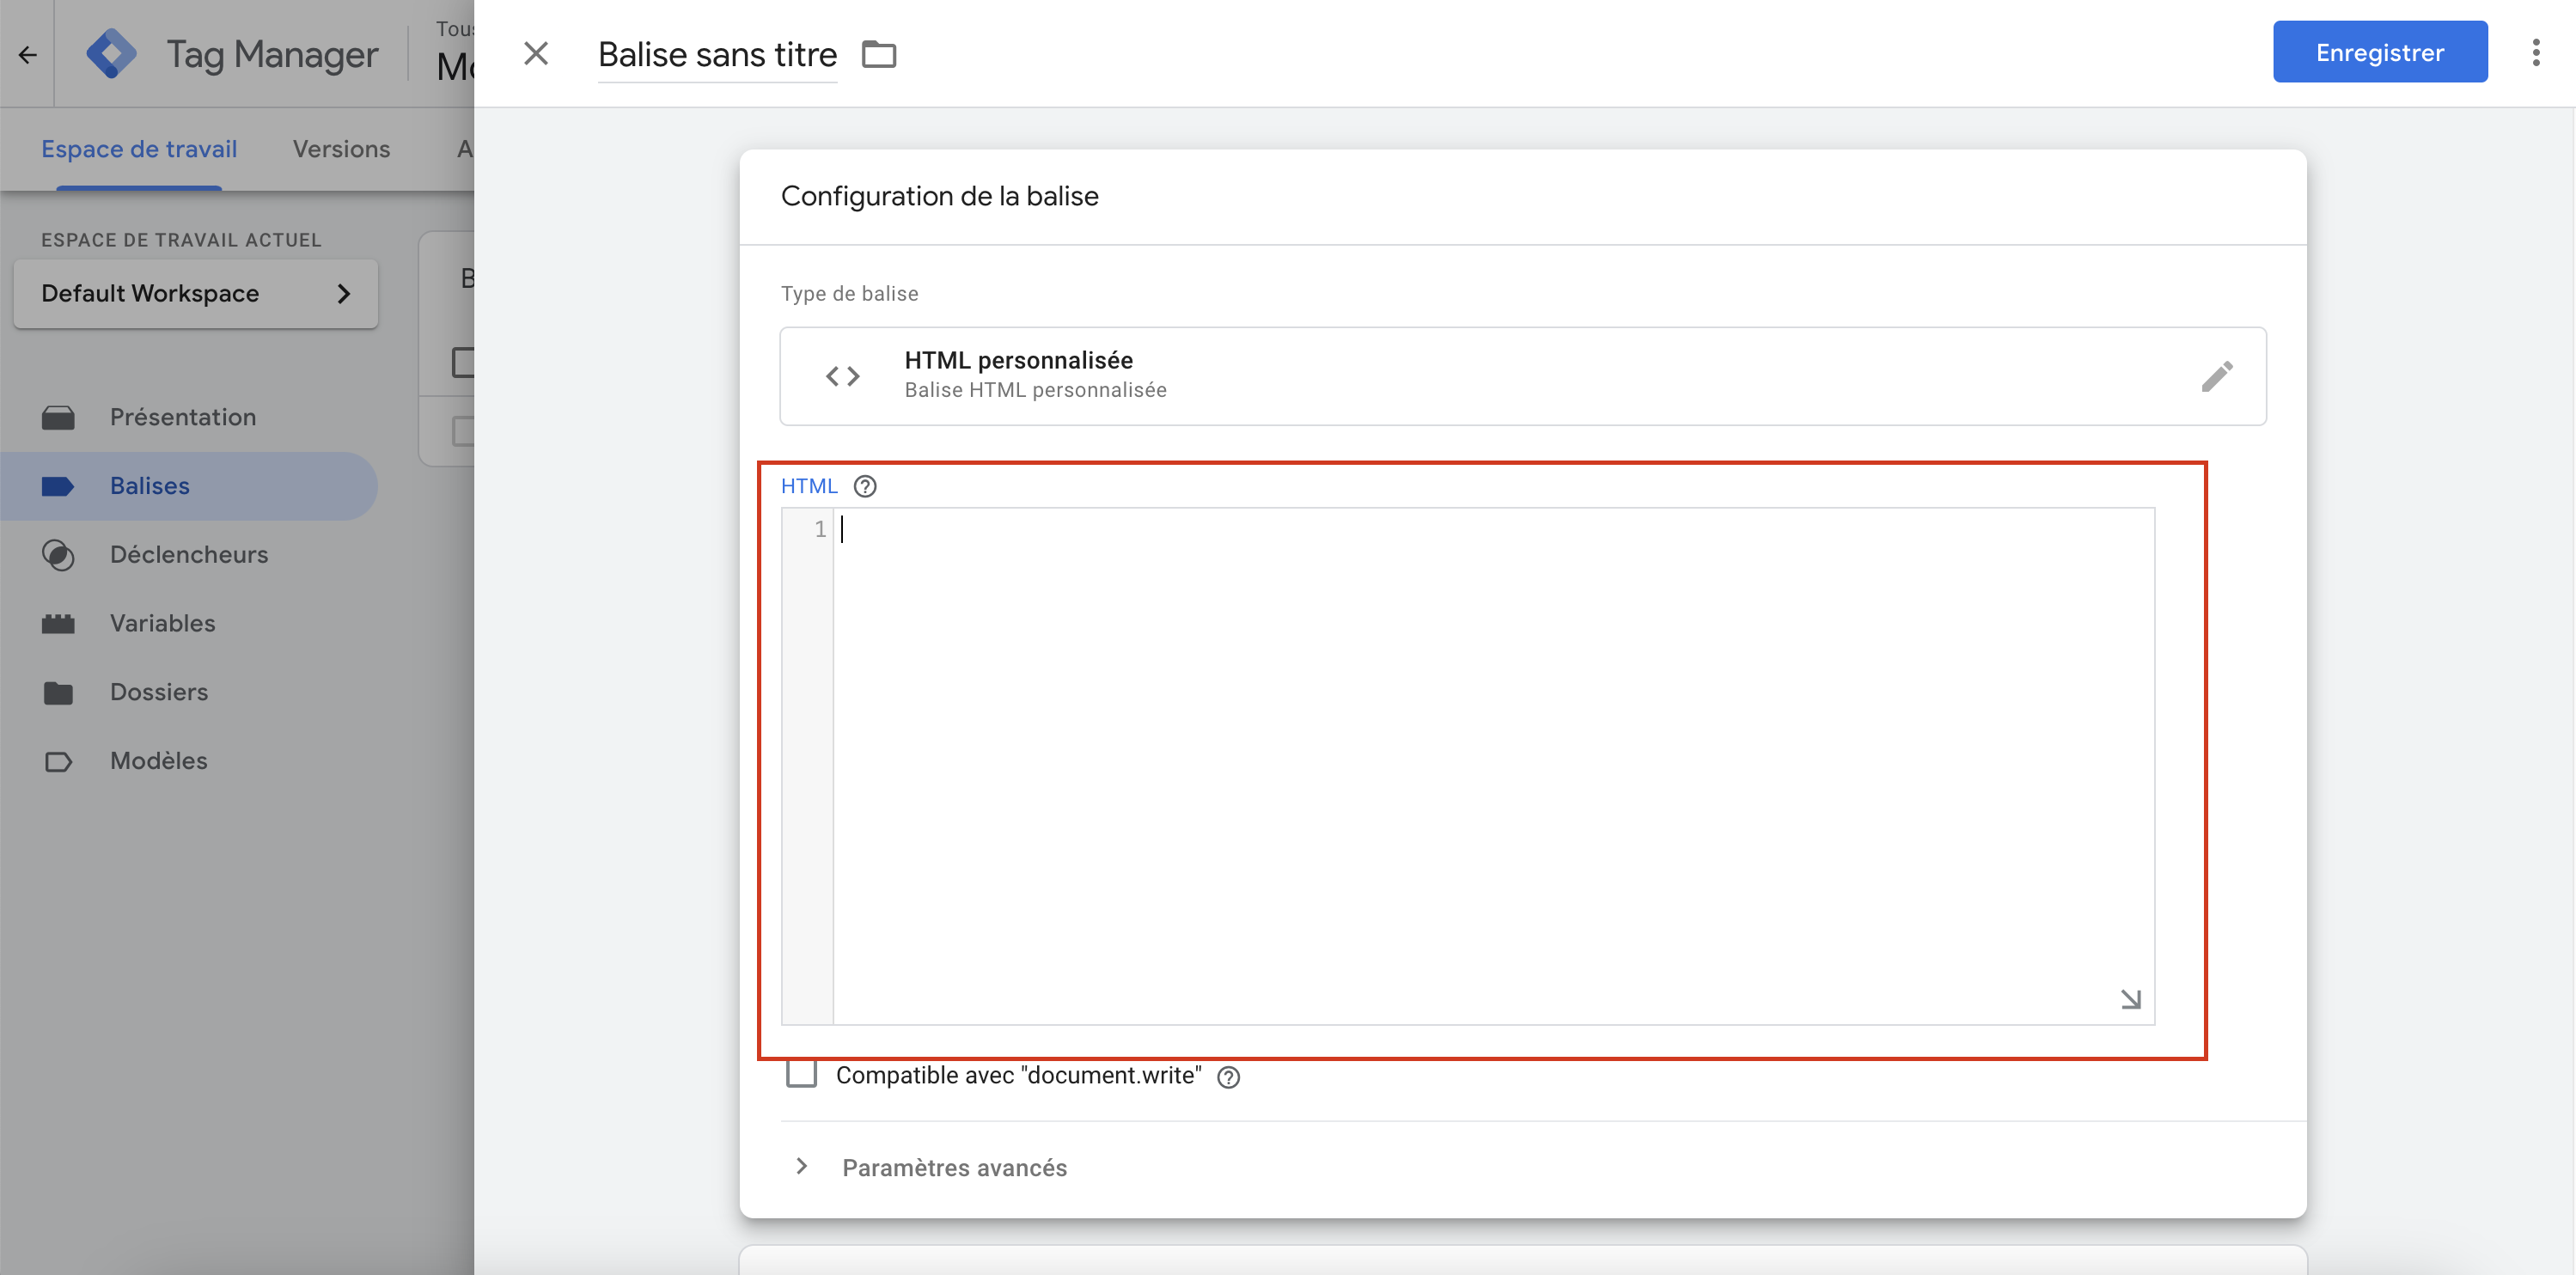This screenshot has height=1275, width=2576.
Task: Switch to the Versions tab
Action: click(341, 148)
